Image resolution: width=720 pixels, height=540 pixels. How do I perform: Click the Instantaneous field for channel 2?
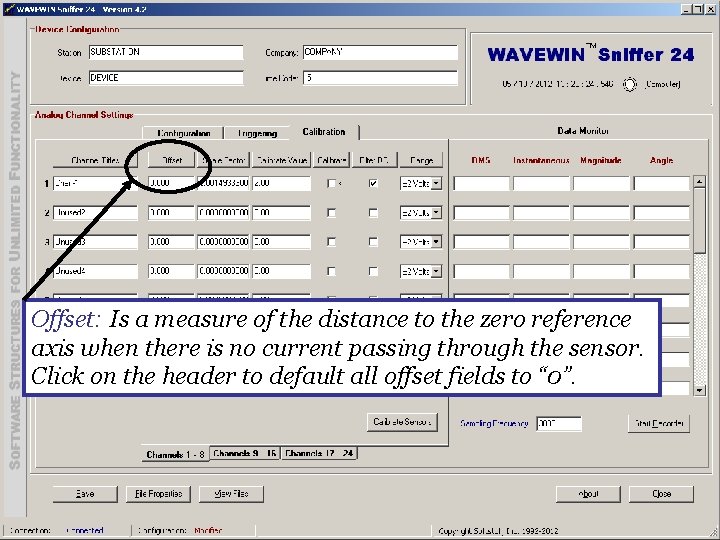541,213
